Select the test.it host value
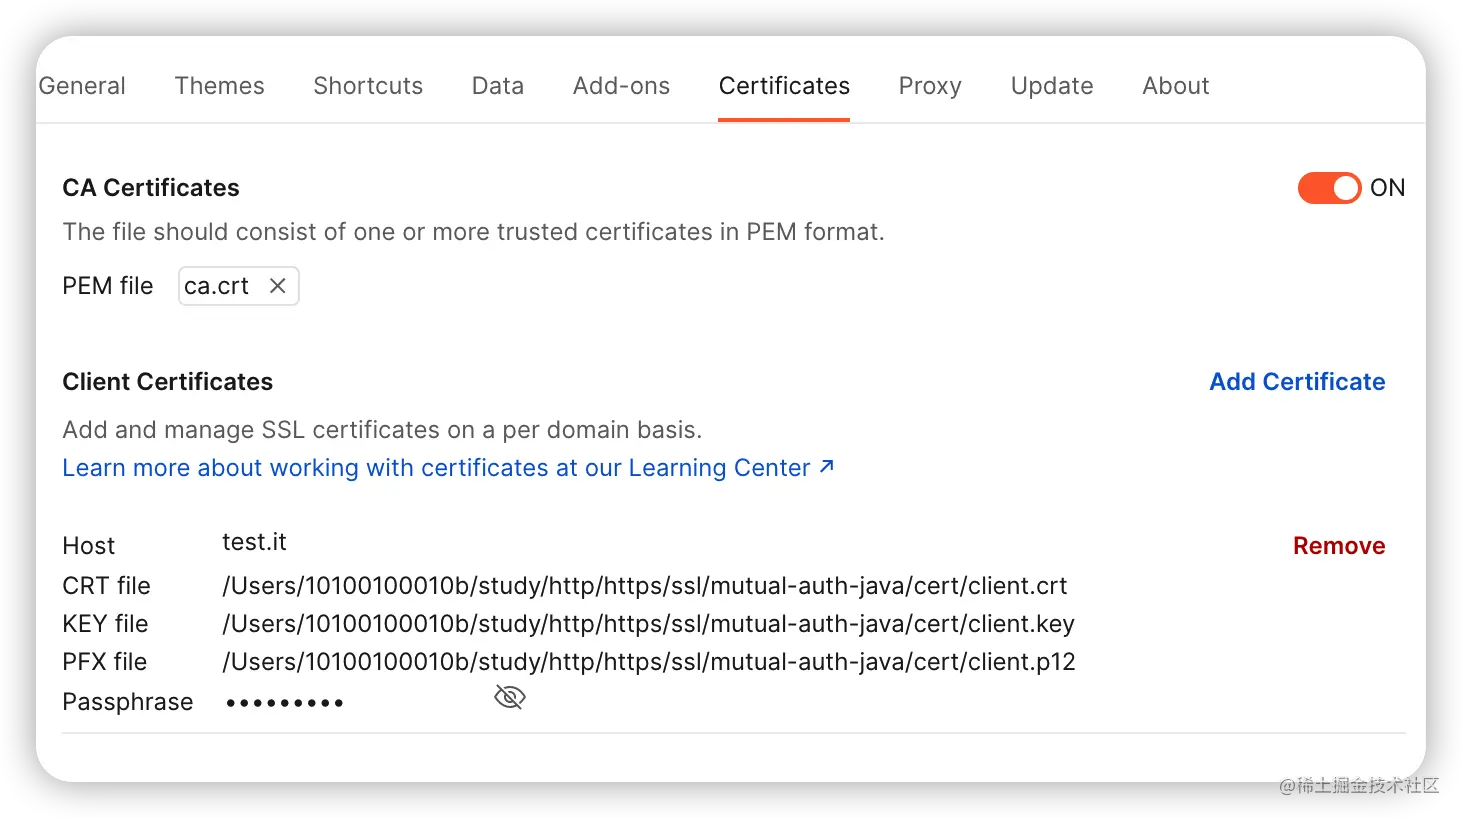 pyautogui.click(x=254, y=542)
